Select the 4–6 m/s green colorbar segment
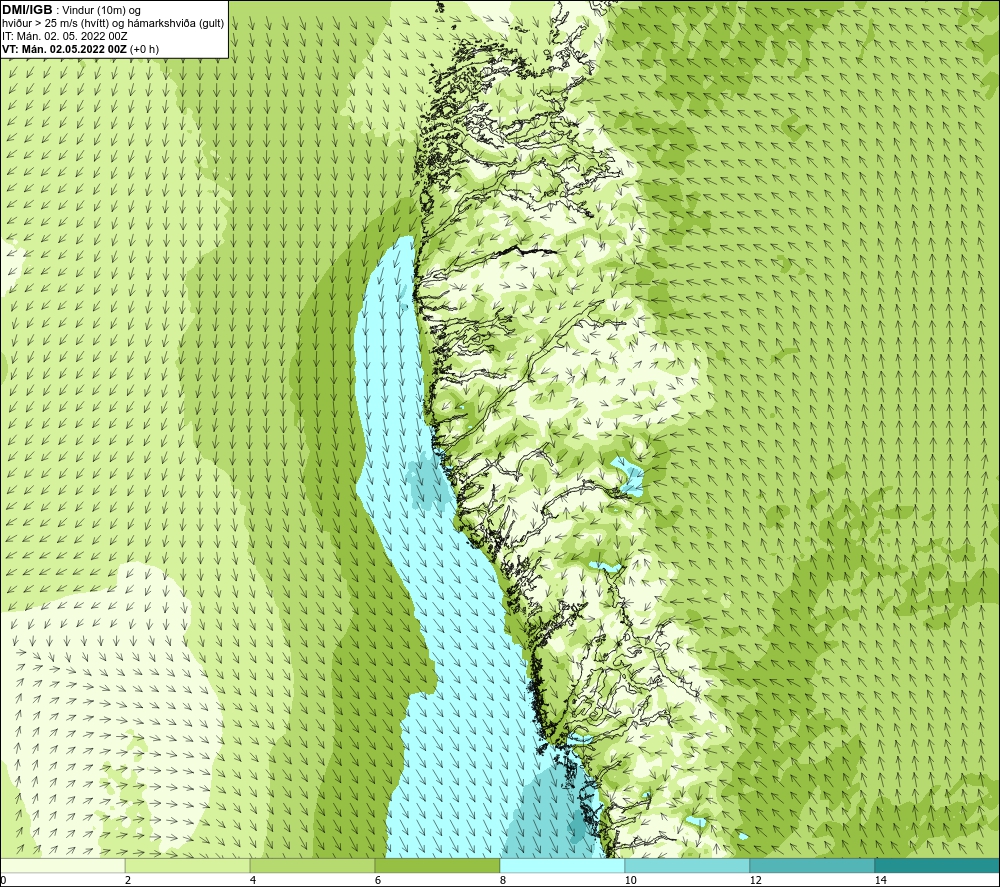 click(312, 866)
